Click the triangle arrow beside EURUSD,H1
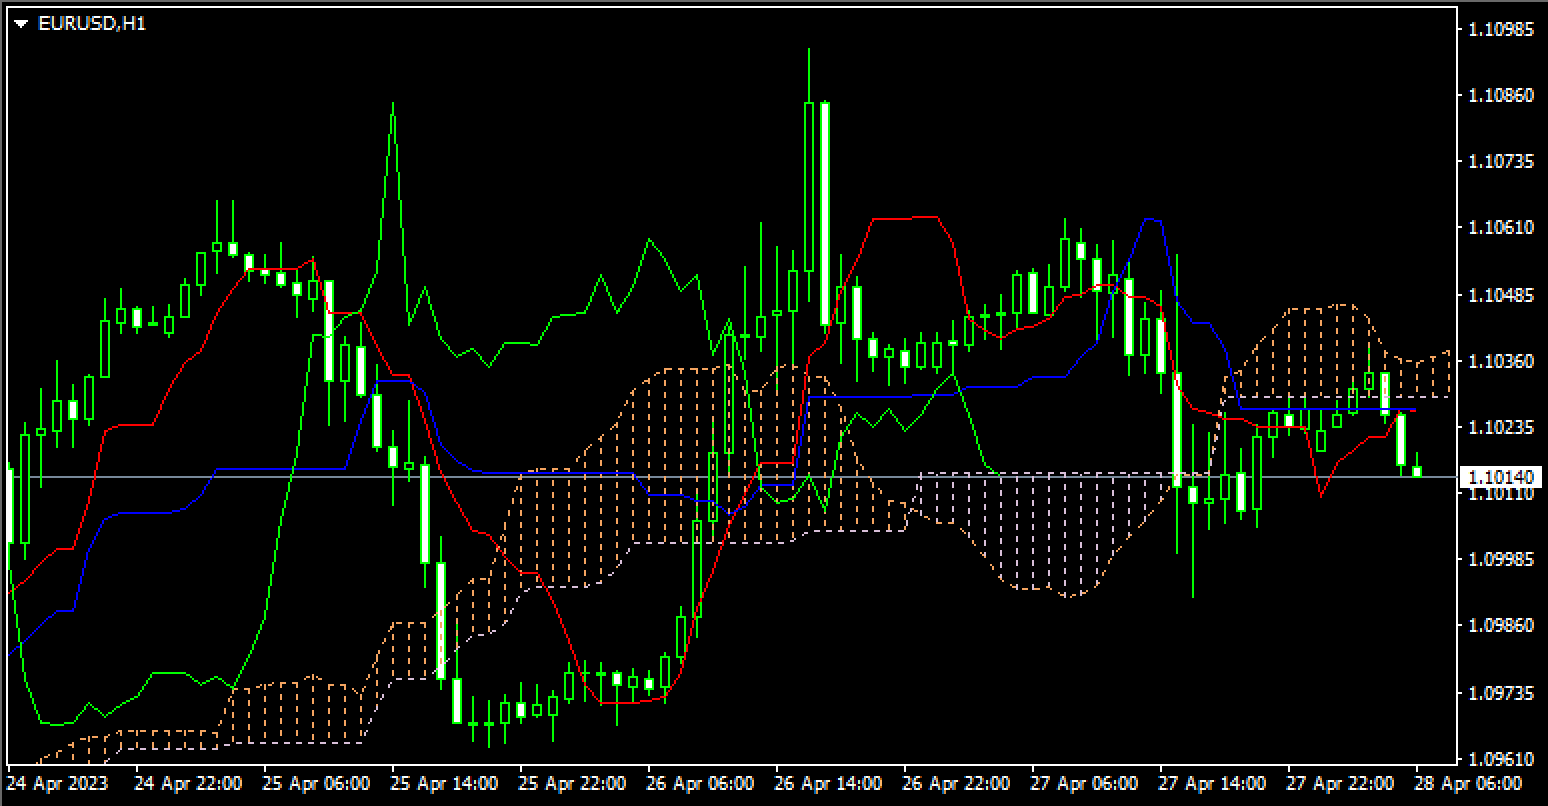The width and height of the screenshot is (1548, 806). tap(22, 23)
